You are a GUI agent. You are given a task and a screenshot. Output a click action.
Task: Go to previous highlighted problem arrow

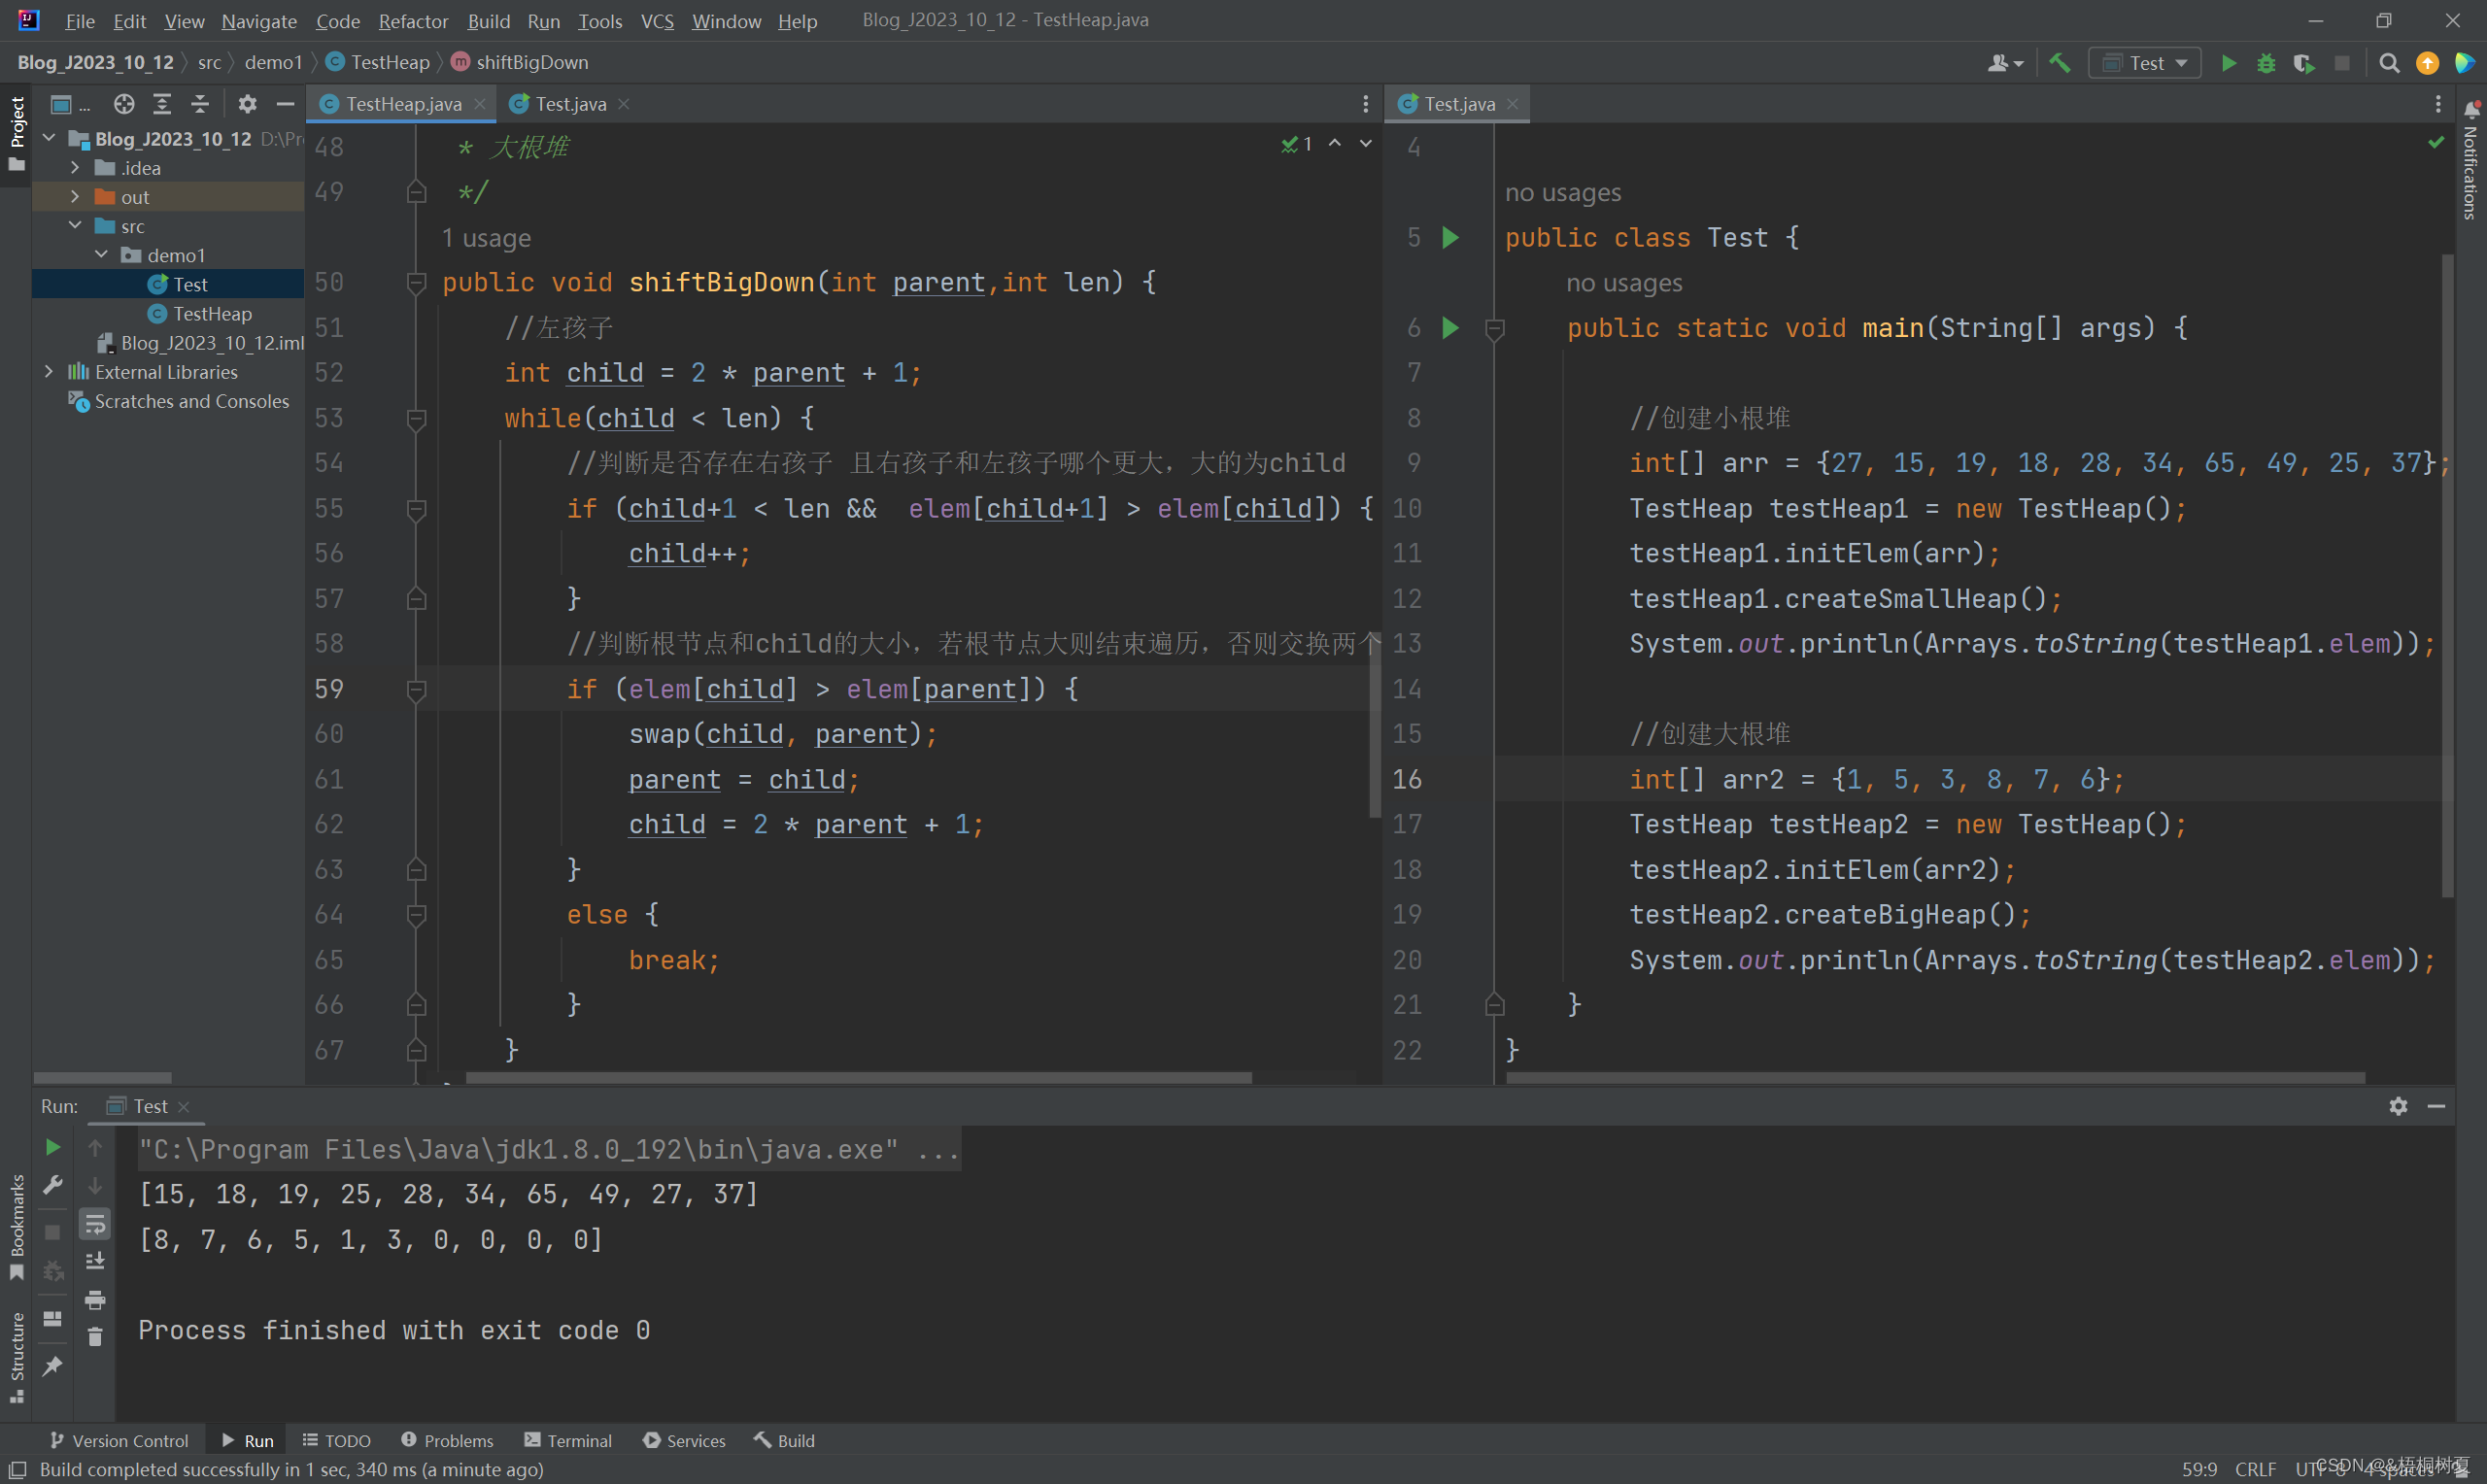coord(1335,144)
